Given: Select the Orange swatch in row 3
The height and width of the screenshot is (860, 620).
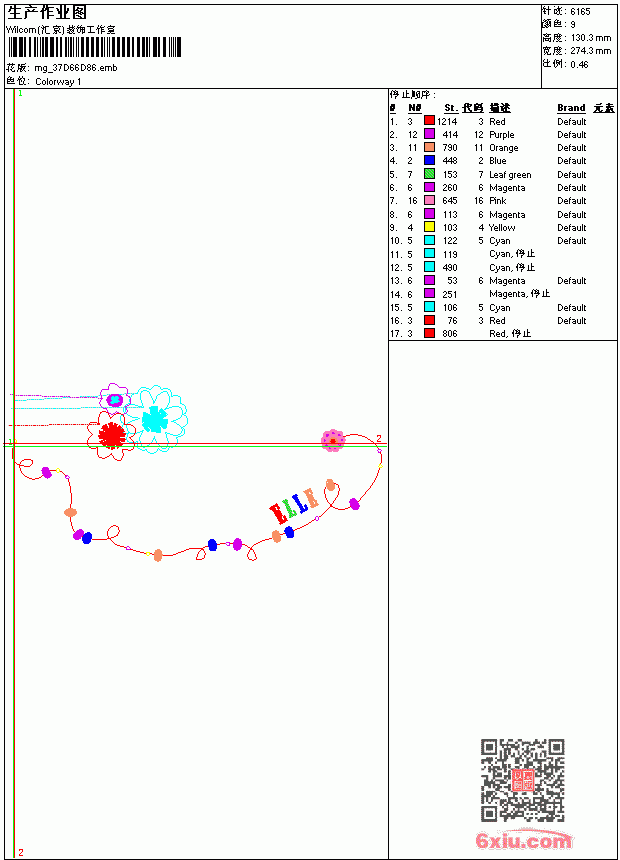Looking at the screenshot, I should 430,147.
